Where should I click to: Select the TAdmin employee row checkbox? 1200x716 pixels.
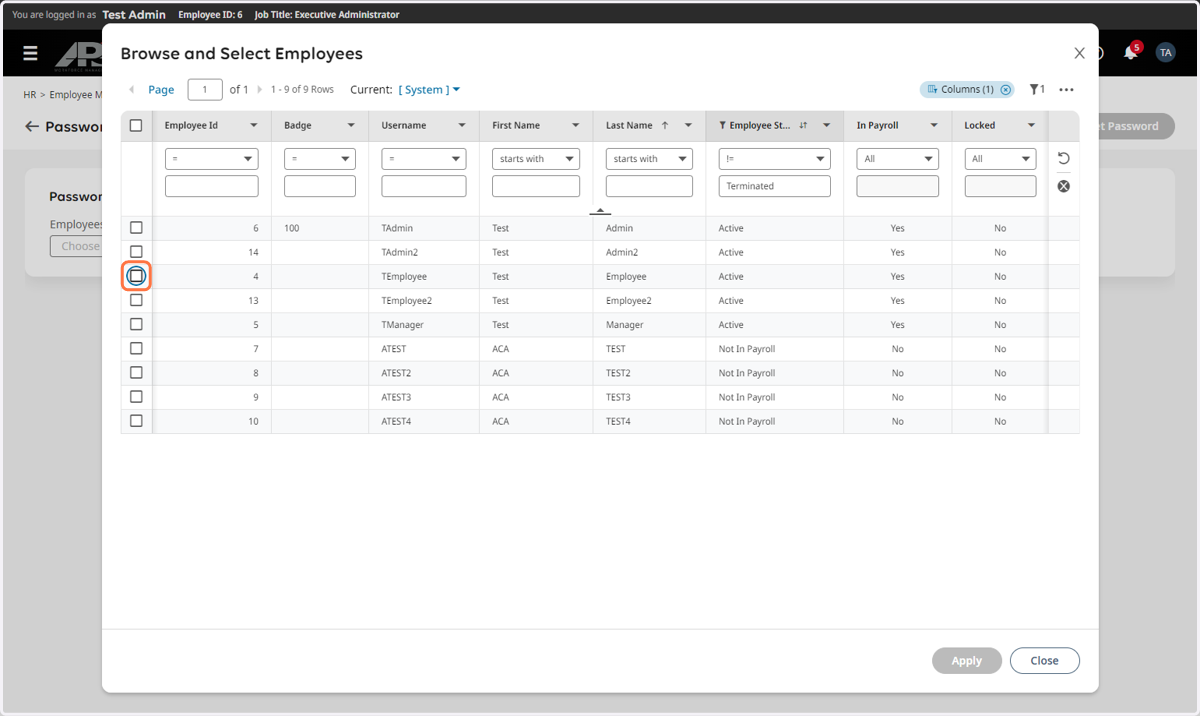tap(136, 228)
